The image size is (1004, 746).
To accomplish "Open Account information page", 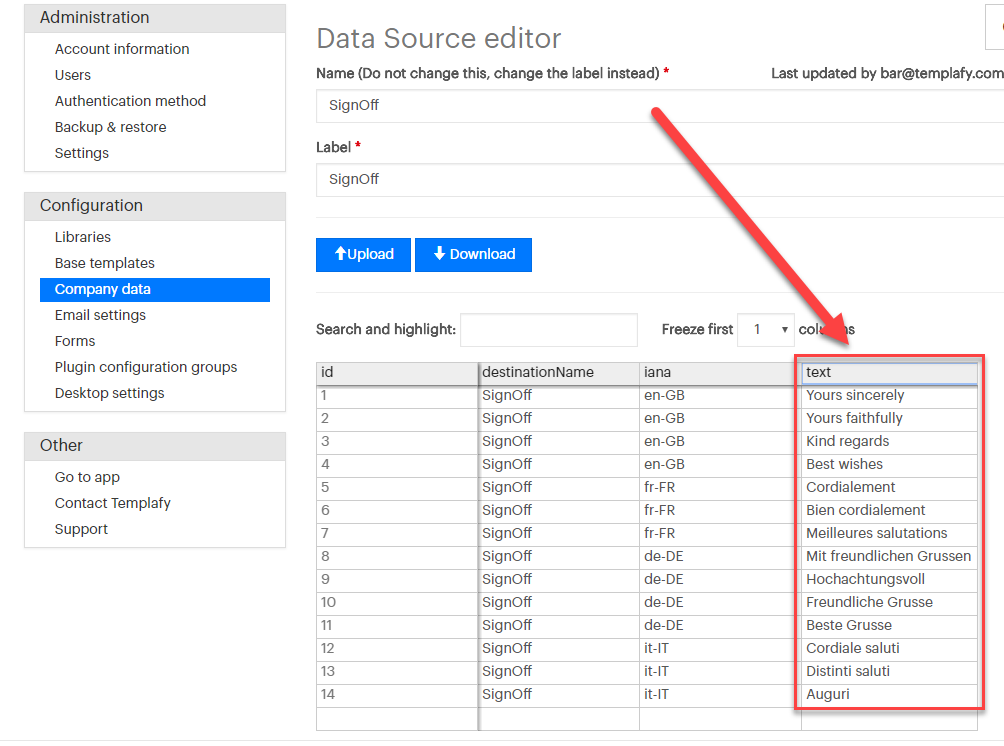I will (x=122, y=49).
